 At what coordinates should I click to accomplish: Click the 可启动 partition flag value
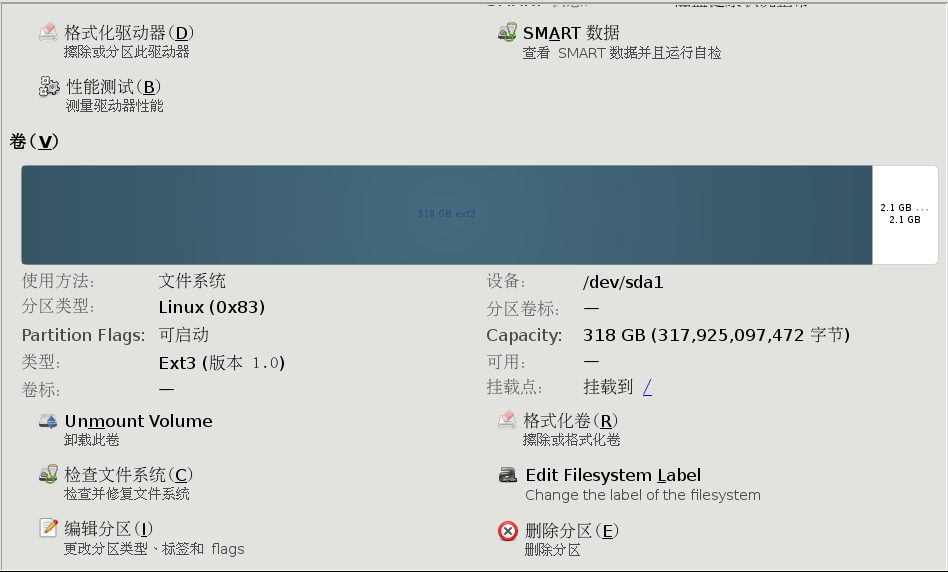click(x=184, y=335)
